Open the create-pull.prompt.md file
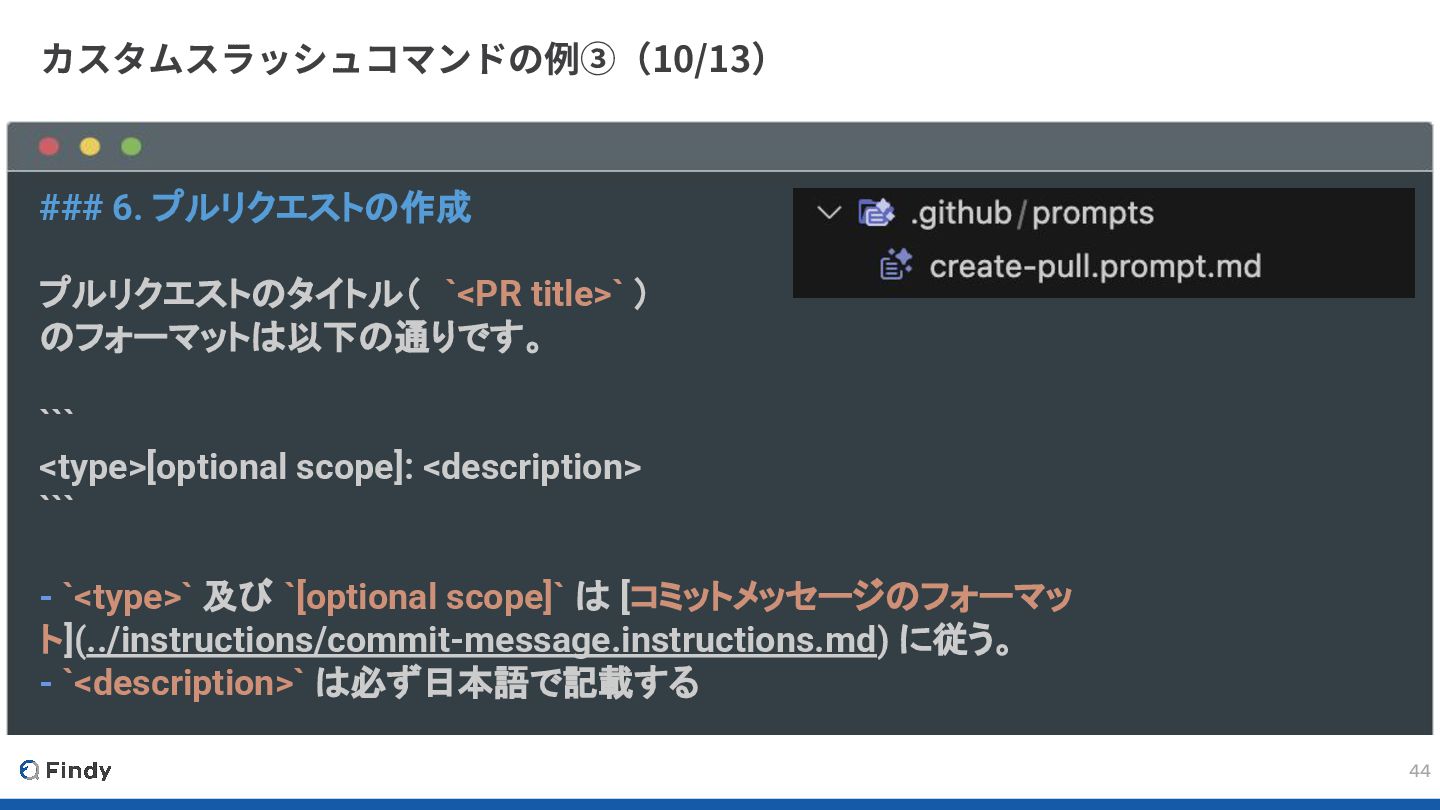This screenshot has width=1440, height=810. [1095, 266]
